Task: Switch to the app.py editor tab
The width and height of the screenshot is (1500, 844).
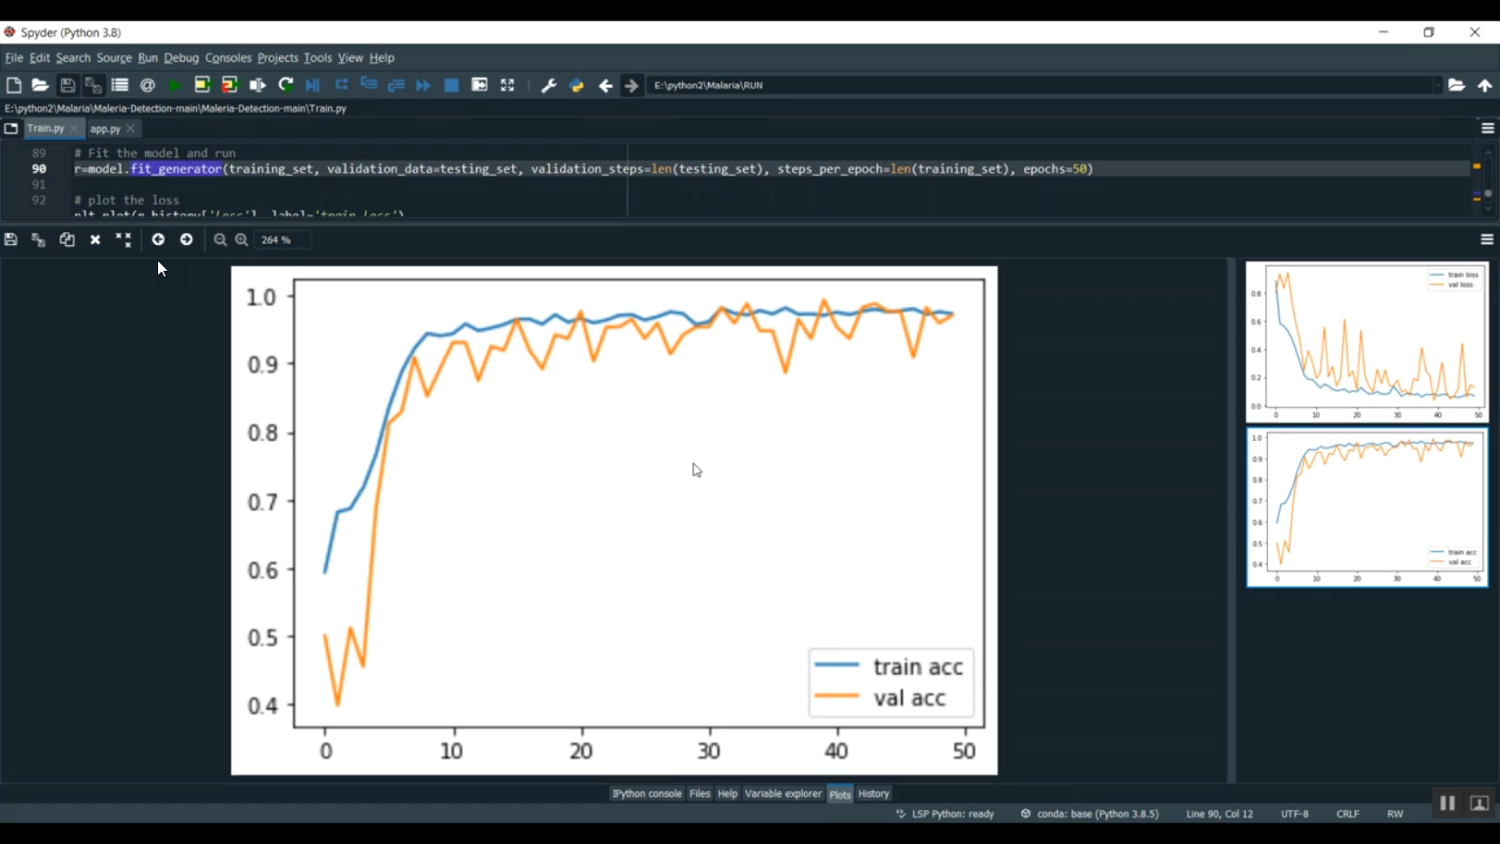Action: [x=105, y=129]
